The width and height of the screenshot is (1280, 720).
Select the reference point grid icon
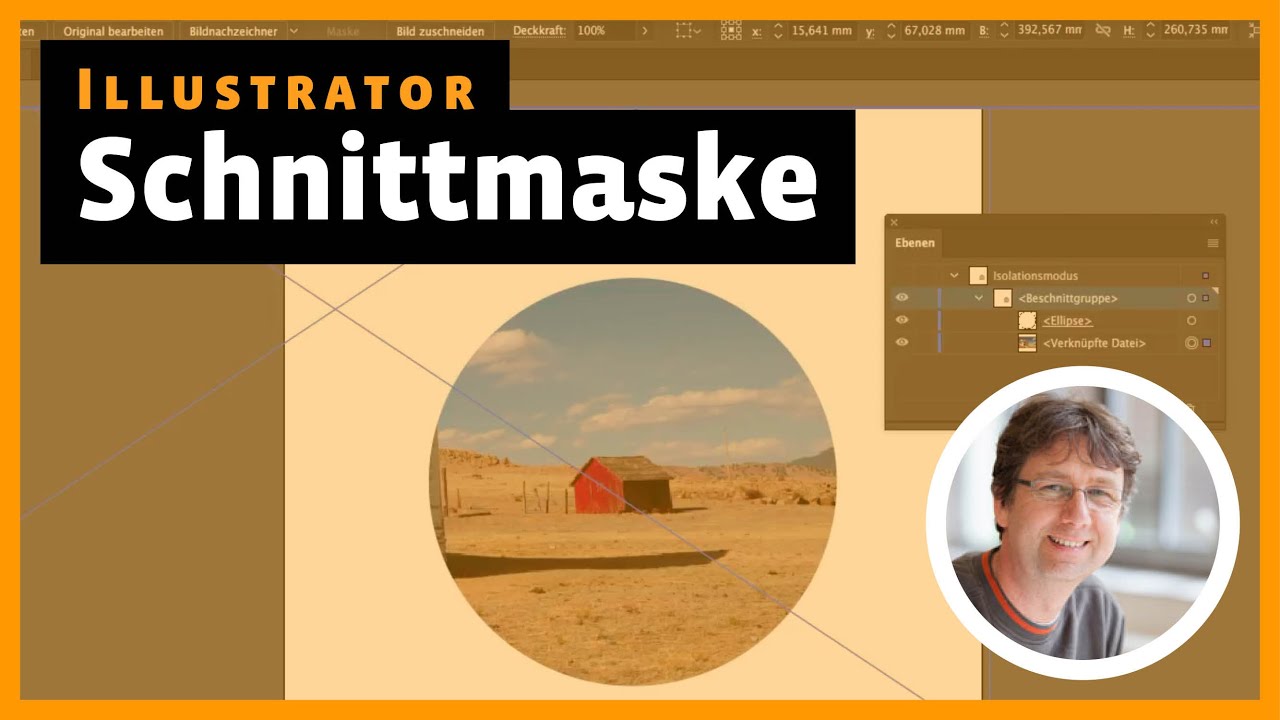pyautogui.click(x=731, y=31)
